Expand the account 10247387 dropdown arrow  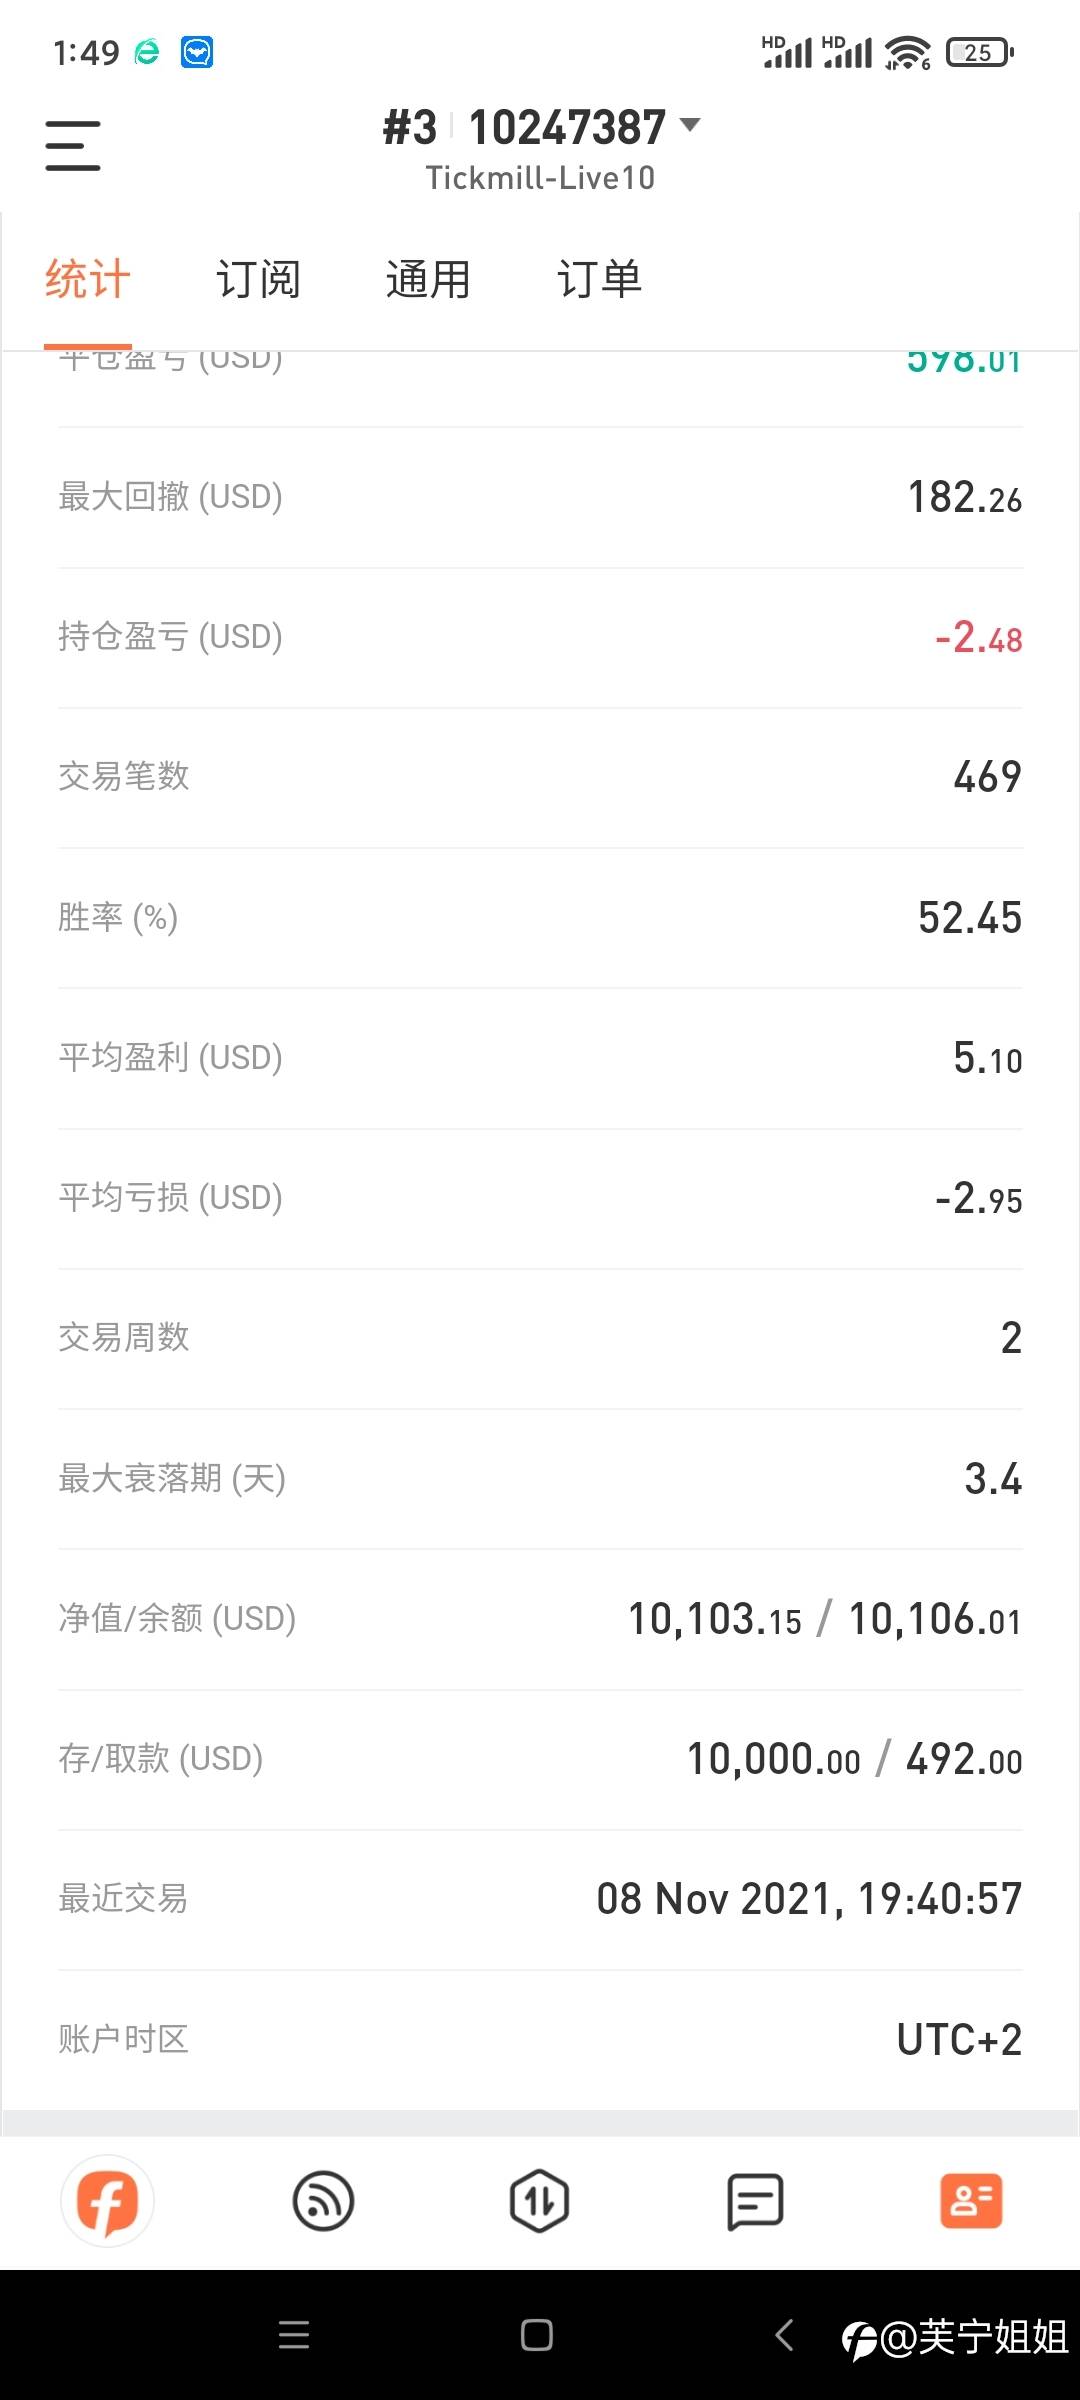(x=690, y=125)
